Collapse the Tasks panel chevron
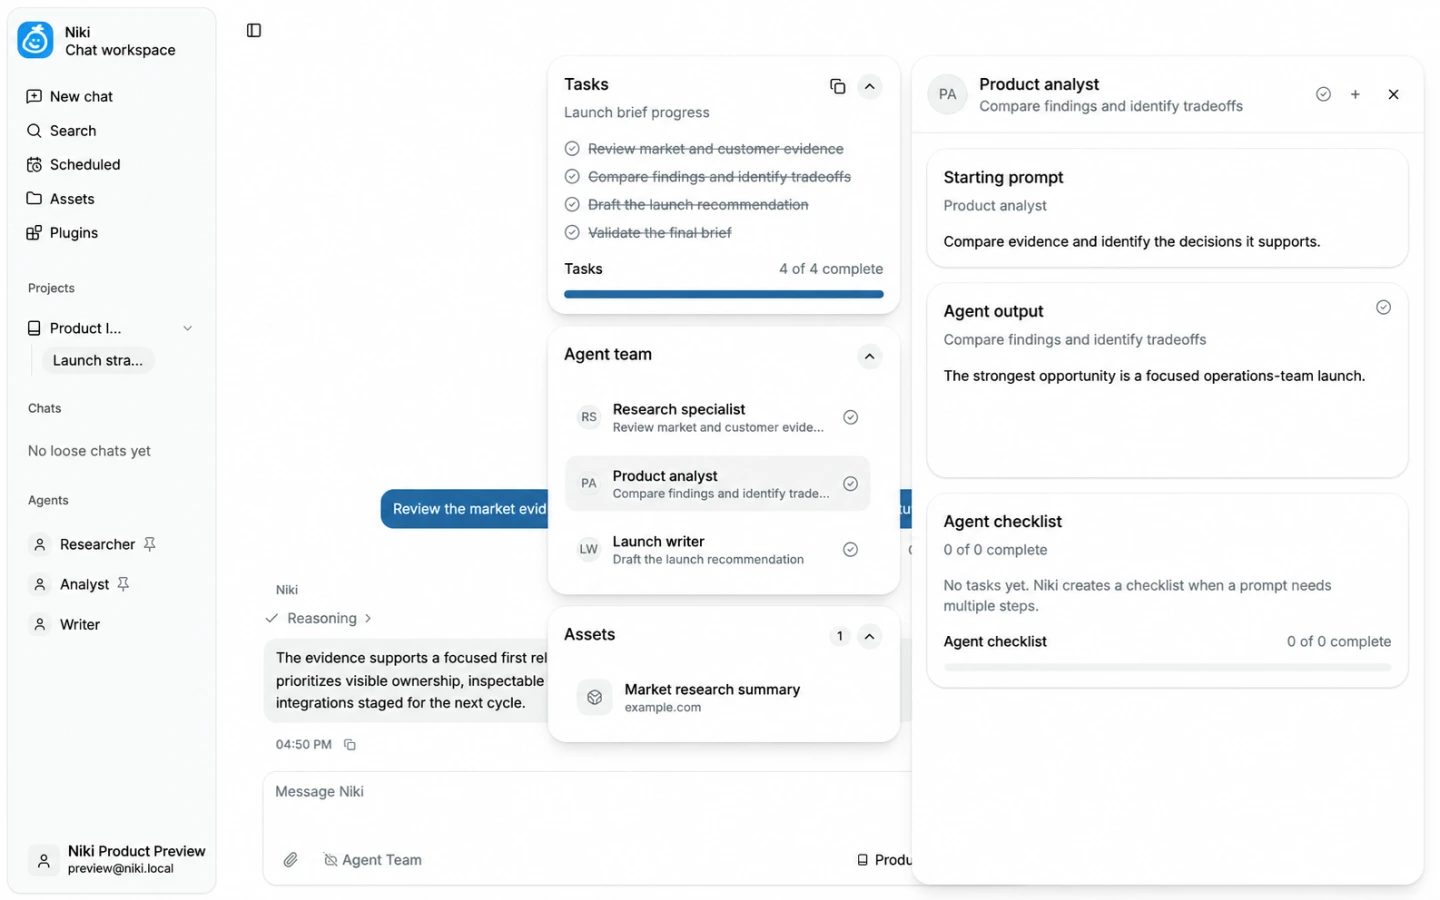The height and width of the screenshot is (900, 1440). tap(870, 86)
